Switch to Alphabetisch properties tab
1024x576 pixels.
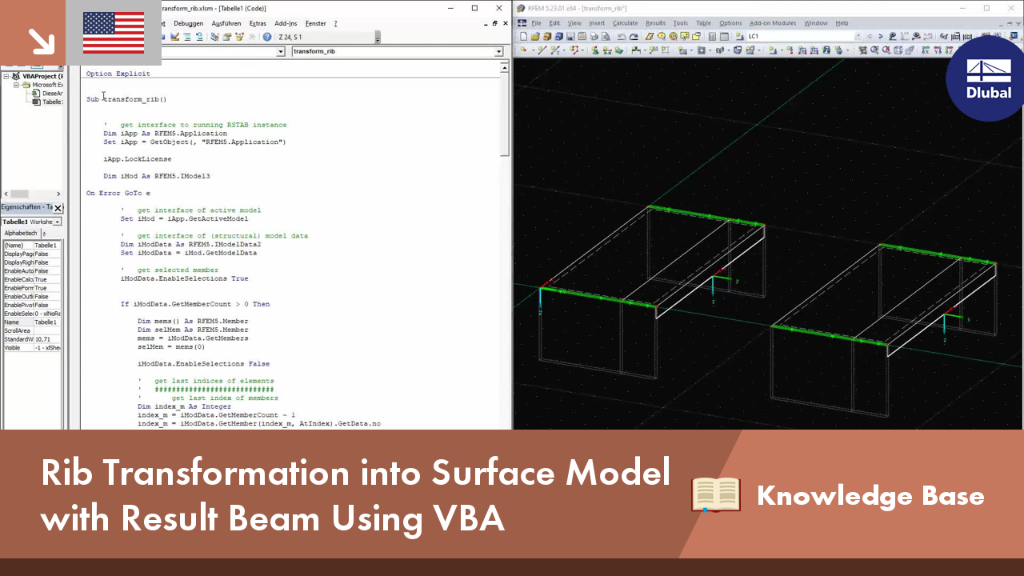(20, 233)
